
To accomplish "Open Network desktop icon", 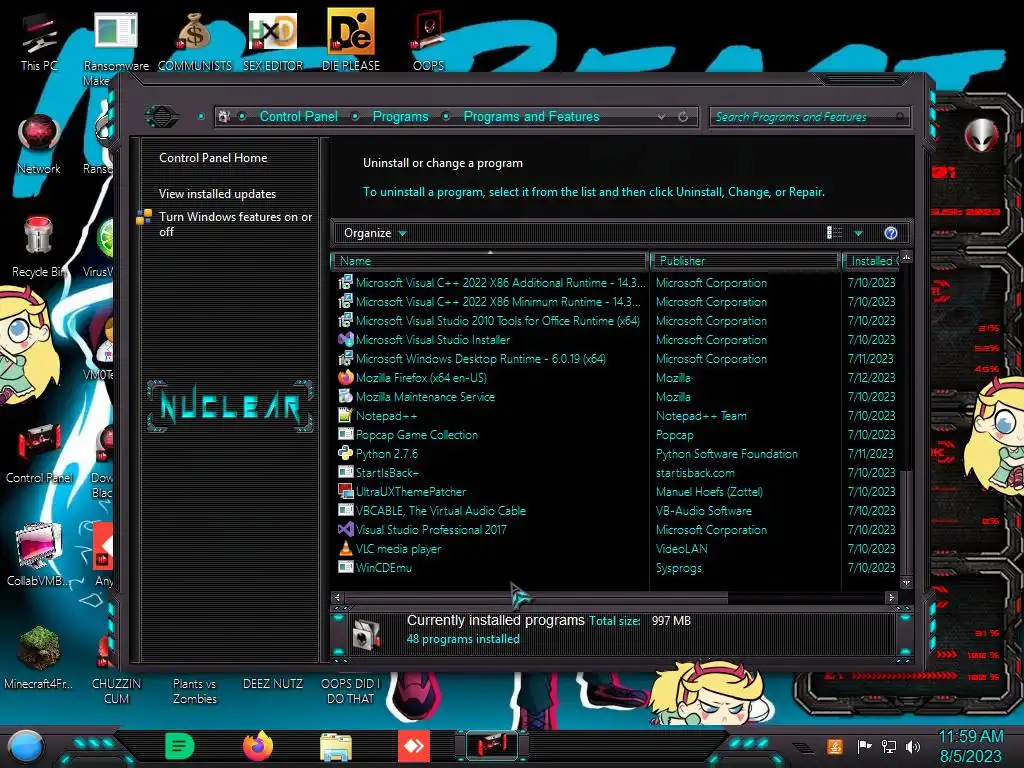I will [x=39, y=144].
